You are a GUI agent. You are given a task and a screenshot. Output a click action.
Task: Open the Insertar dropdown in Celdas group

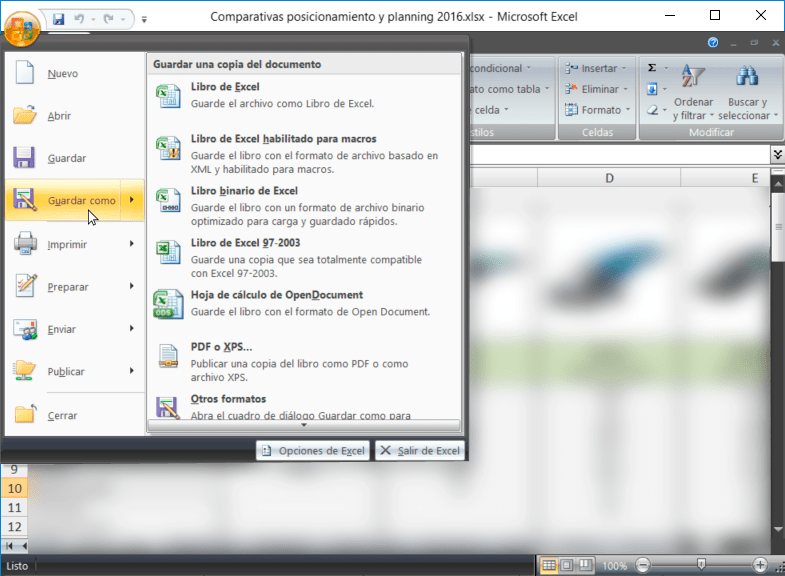click(596, 68)
